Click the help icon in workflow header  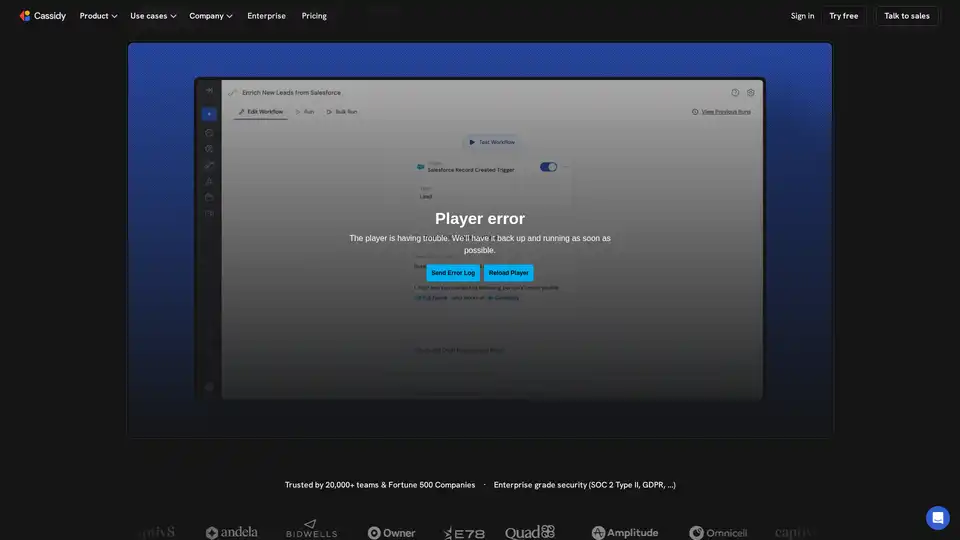pos(735,92)
